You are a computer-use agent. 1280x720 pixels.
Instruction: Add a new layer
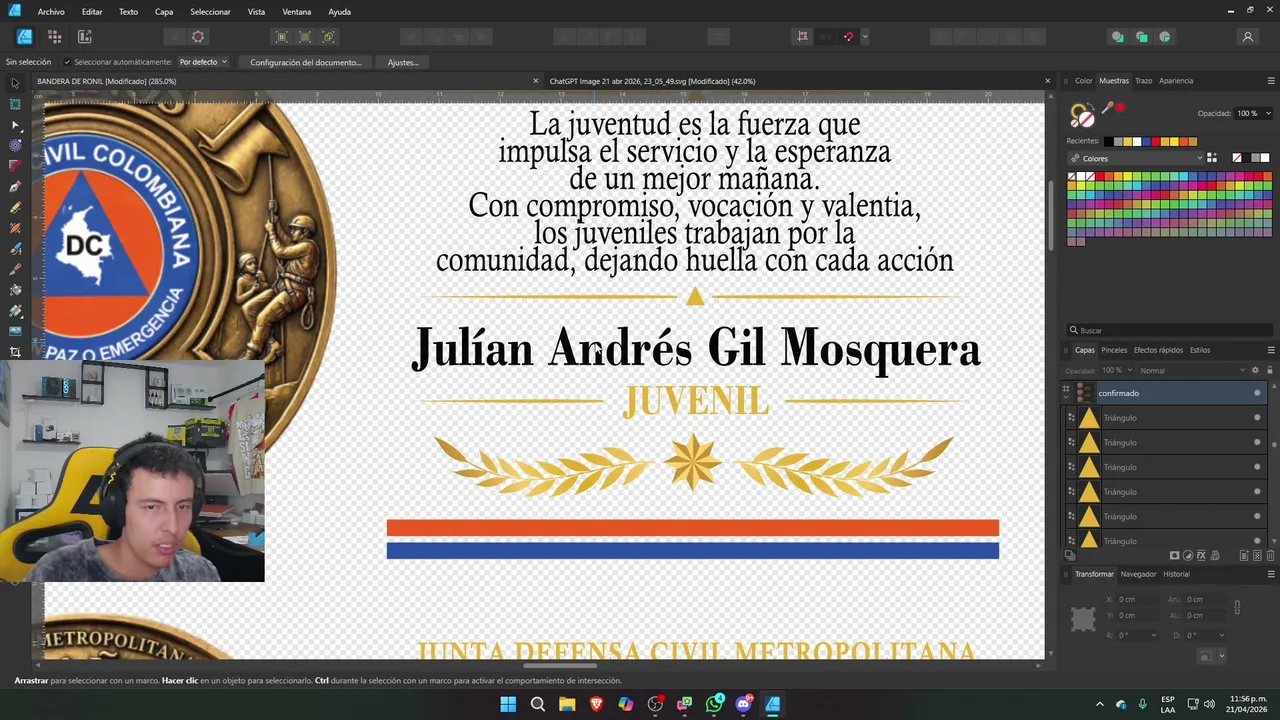[1244, 555]
